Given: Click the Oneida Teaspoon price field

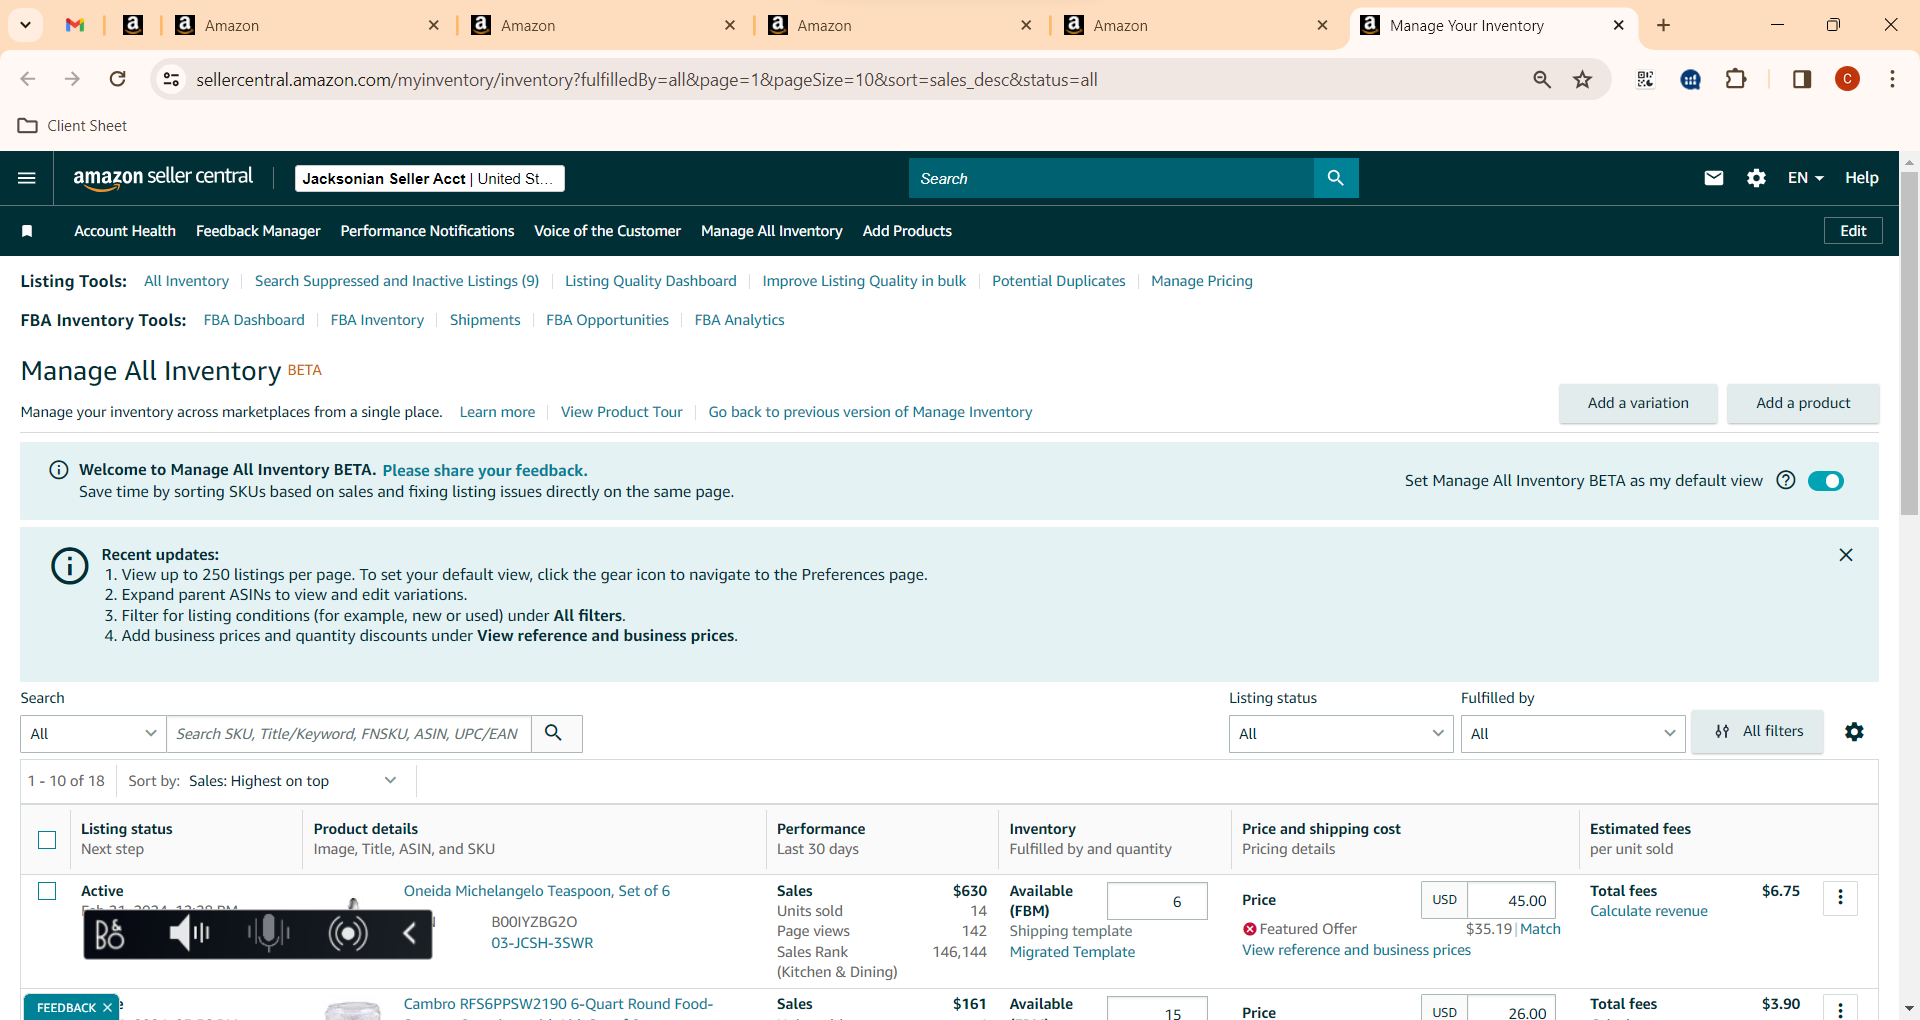Looking at the screenshot, I should coord(1511,900).
